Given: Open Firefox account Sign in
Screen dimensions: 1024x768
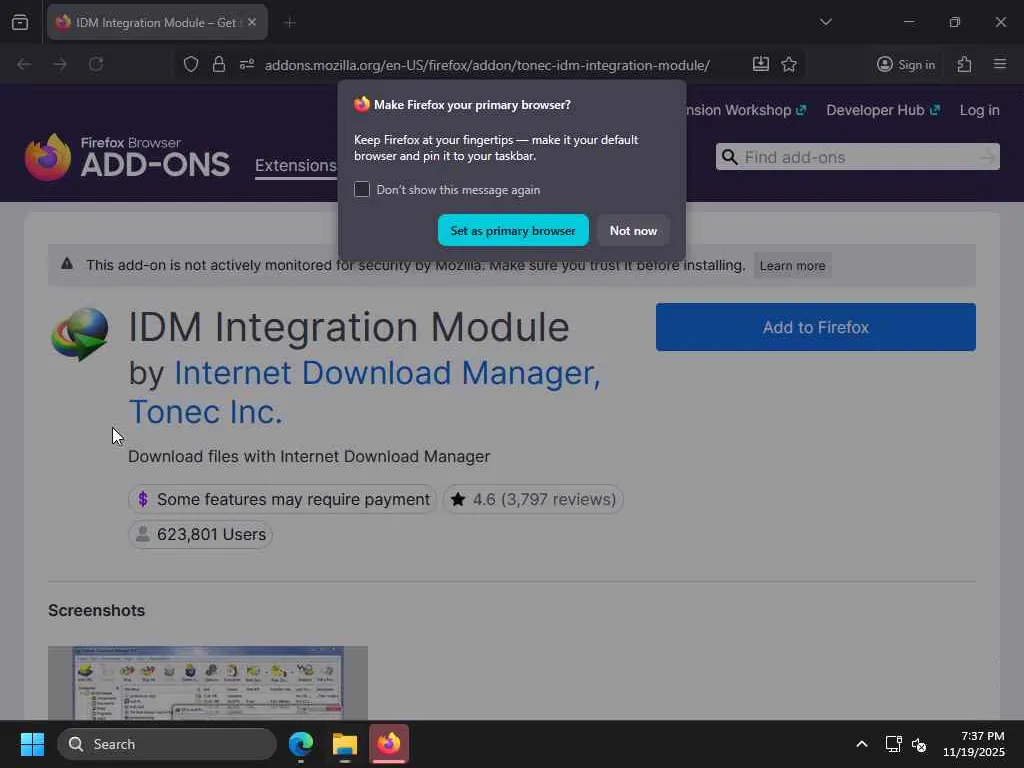Looking at the screenshot, I should tap(906, 65).
